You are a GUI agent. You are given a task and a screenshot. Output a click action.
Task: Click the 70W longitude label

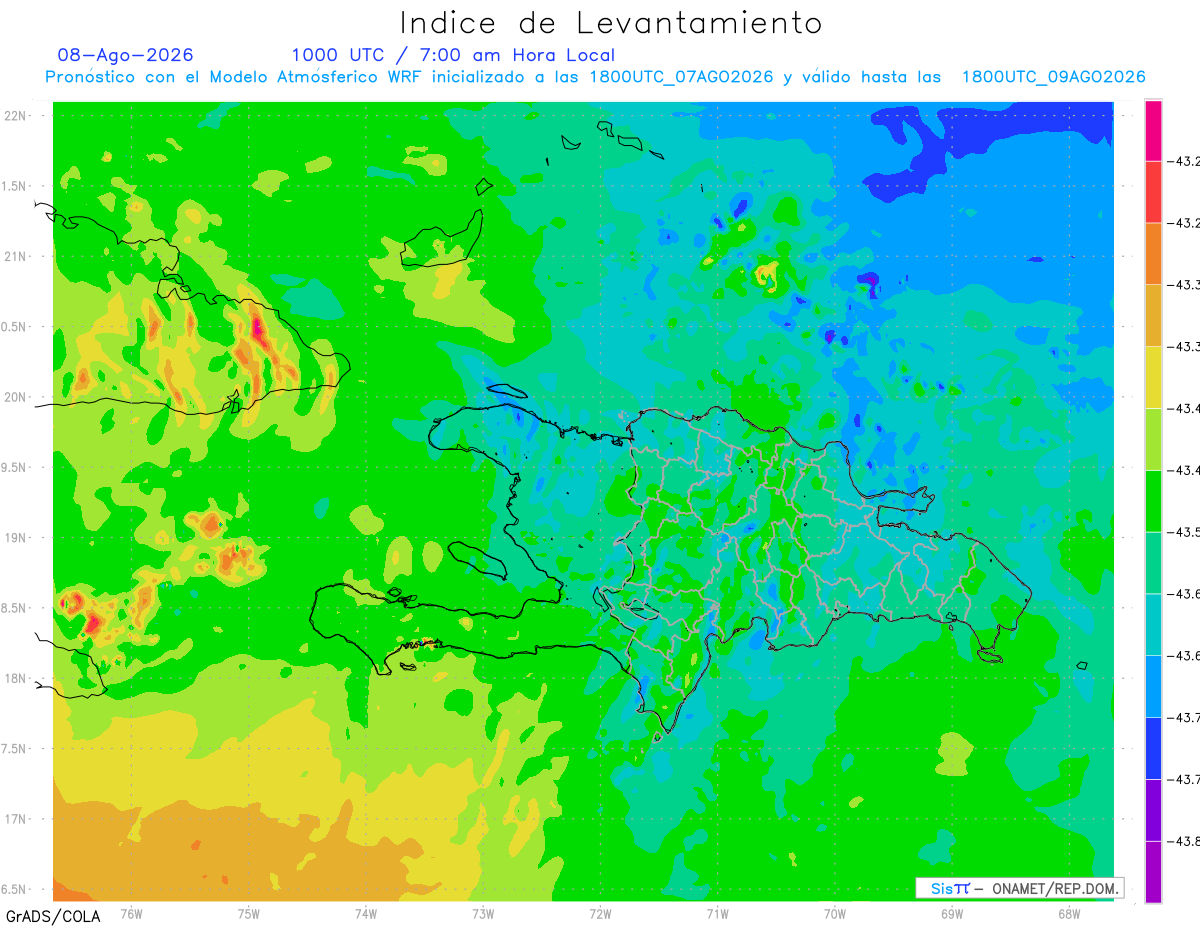click(x=835, y=914)
